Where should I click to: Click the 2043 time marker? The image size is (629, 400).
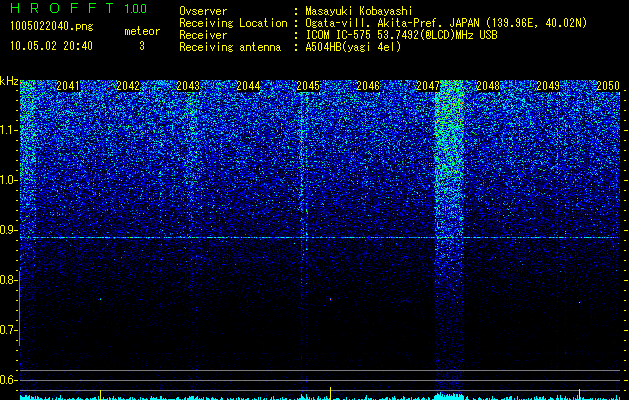[188, 86]
